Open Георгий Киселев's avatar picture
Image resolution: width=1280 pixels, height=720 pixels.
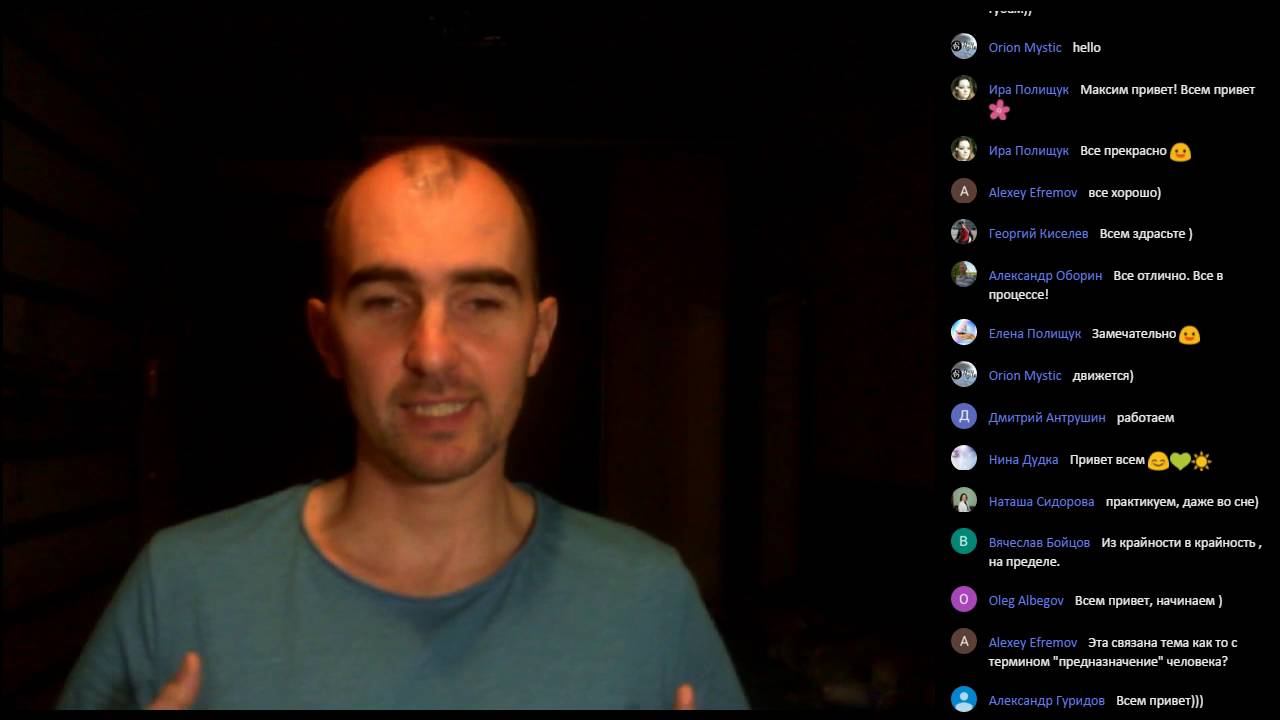(x=963, y=232)
